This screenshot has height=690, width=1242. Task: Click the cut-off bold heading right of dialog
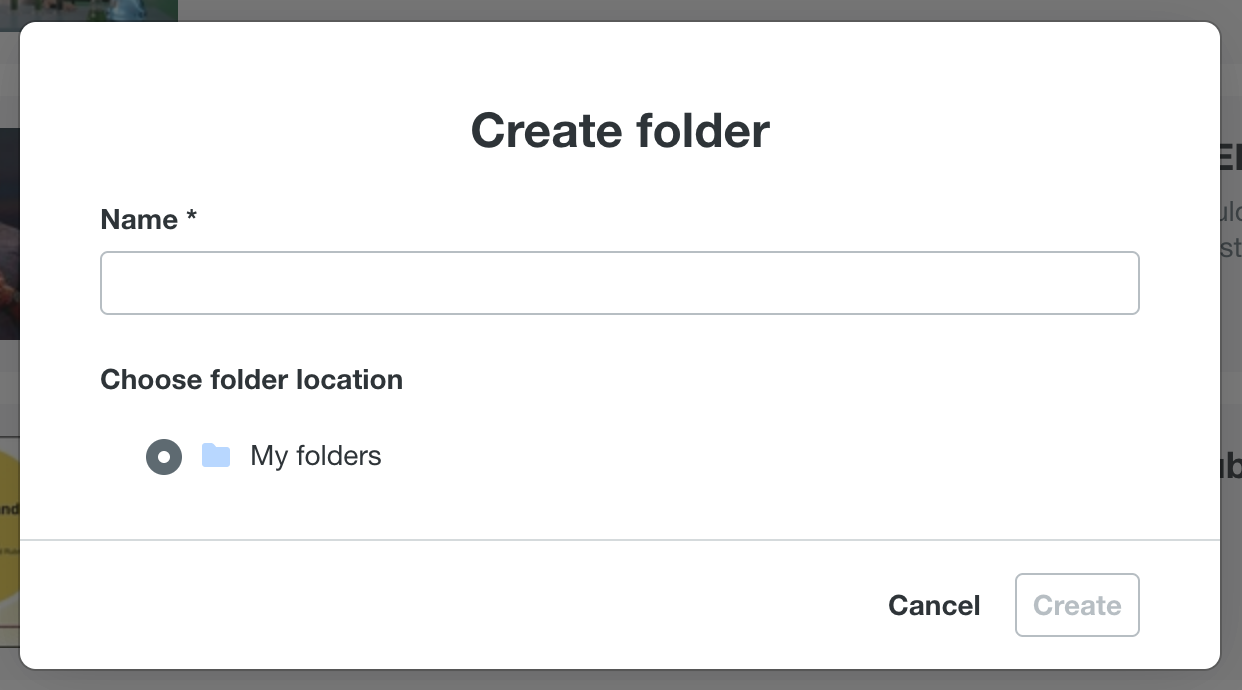coord(1231,158)
